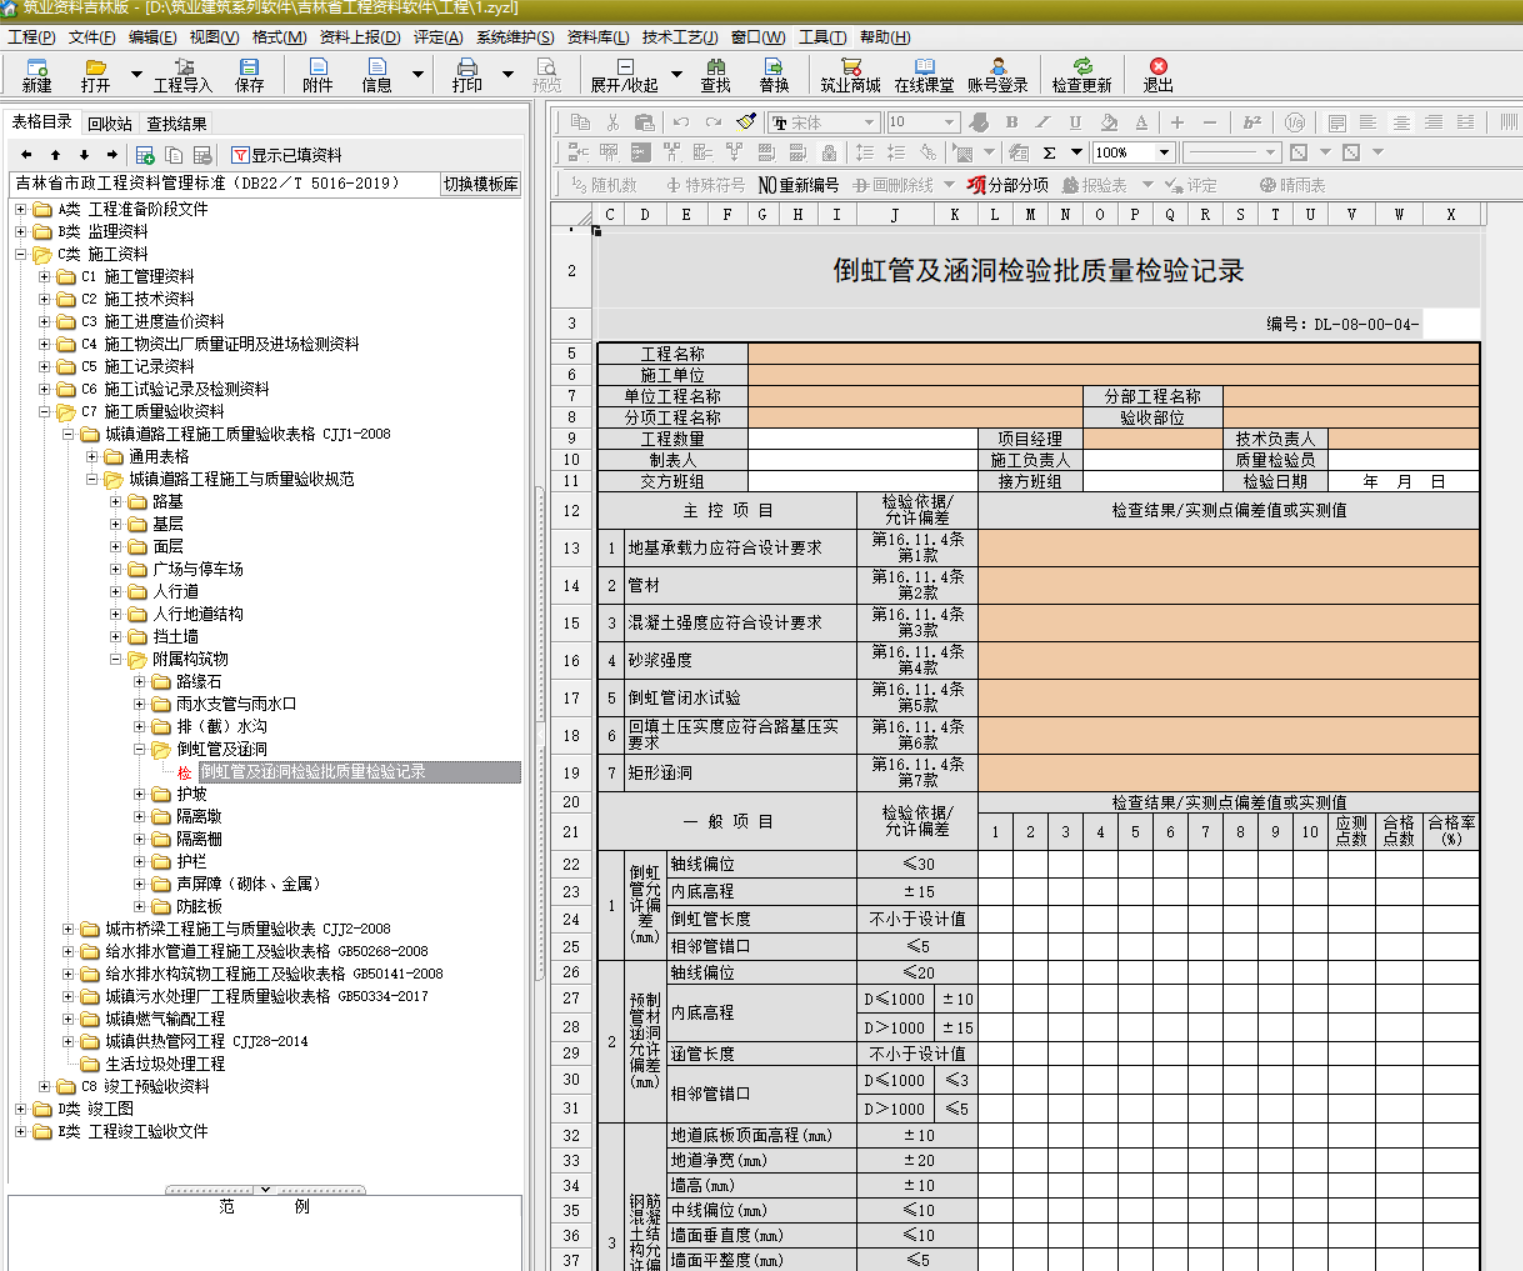Expand the 路基 folder node

point(116,501)
